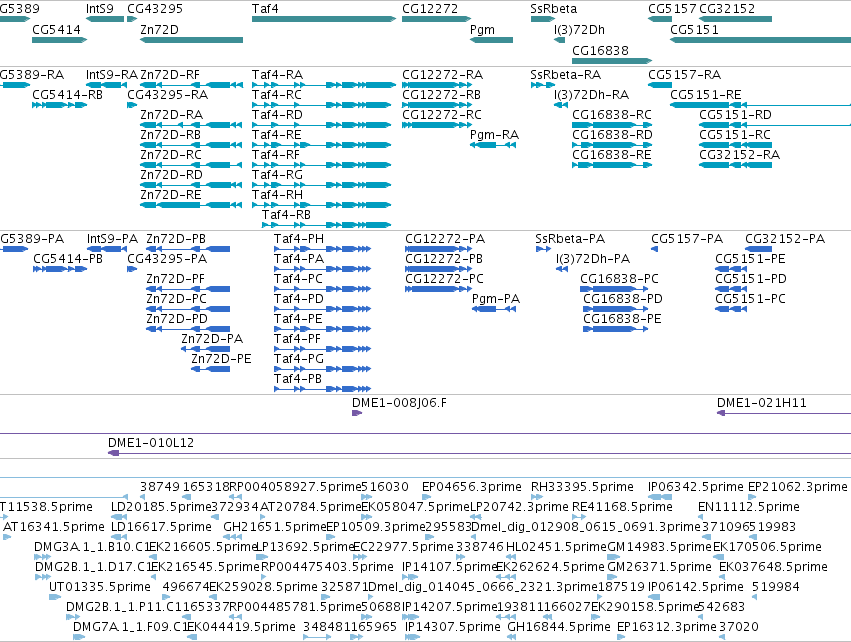Open the Taf4-RE transcript label
Viewport: 851px width, 642px height.
(276, 135)
